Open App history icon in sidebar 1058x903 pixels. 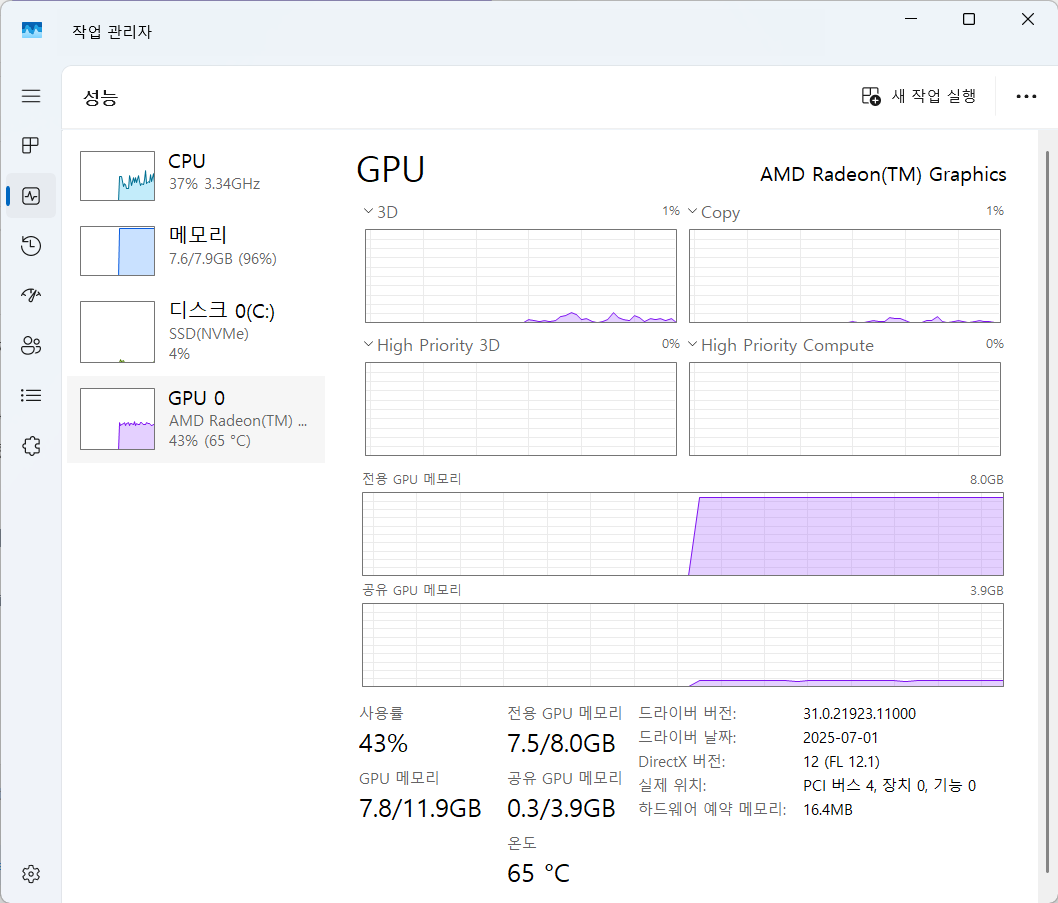(x=31, y=246)
